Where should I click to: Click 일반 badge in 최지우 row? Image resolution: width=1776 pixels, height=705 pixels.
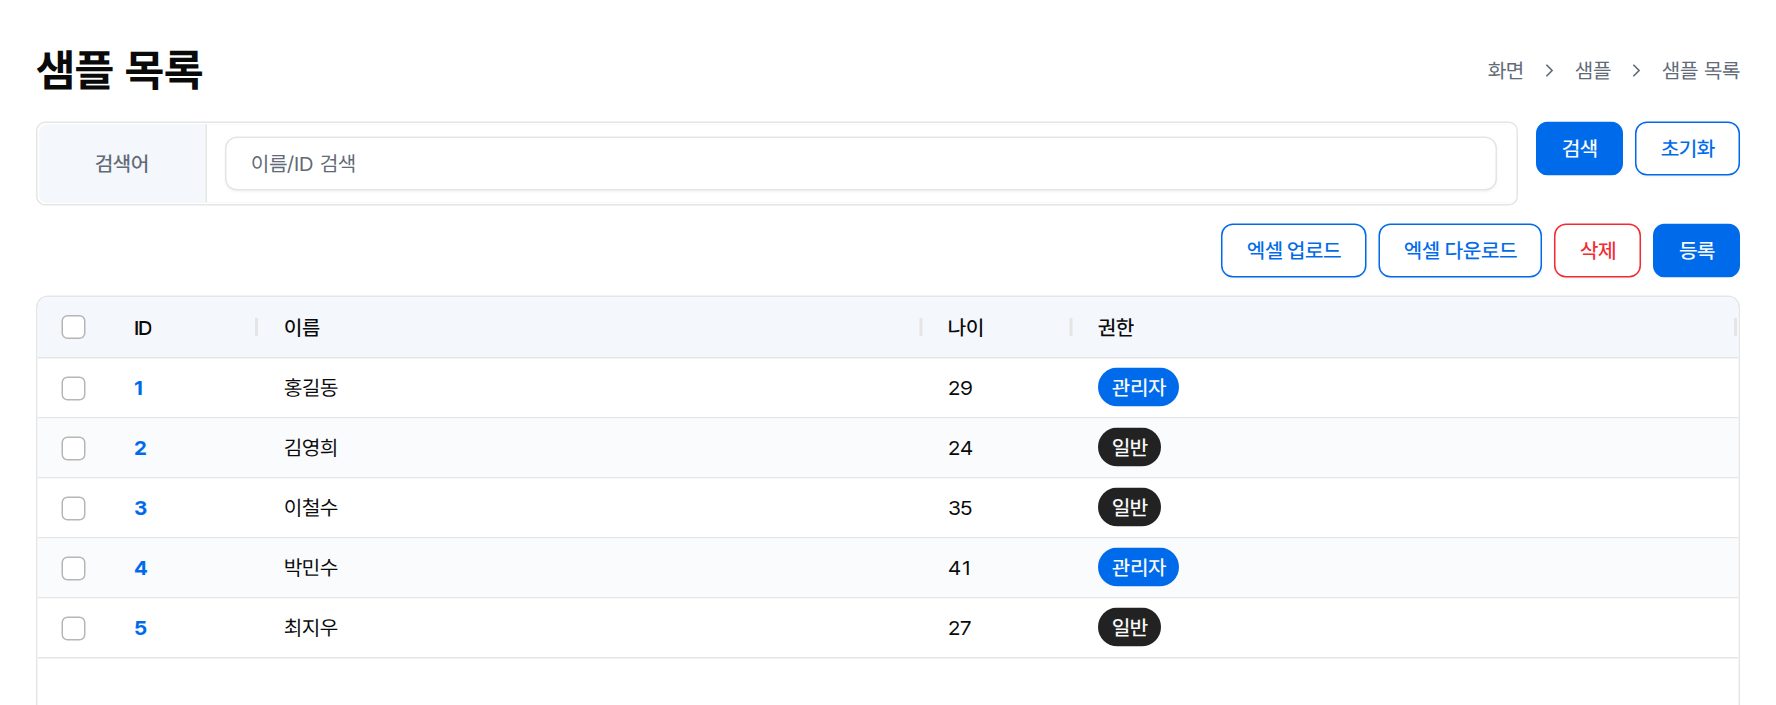[x=1129, y=627]
